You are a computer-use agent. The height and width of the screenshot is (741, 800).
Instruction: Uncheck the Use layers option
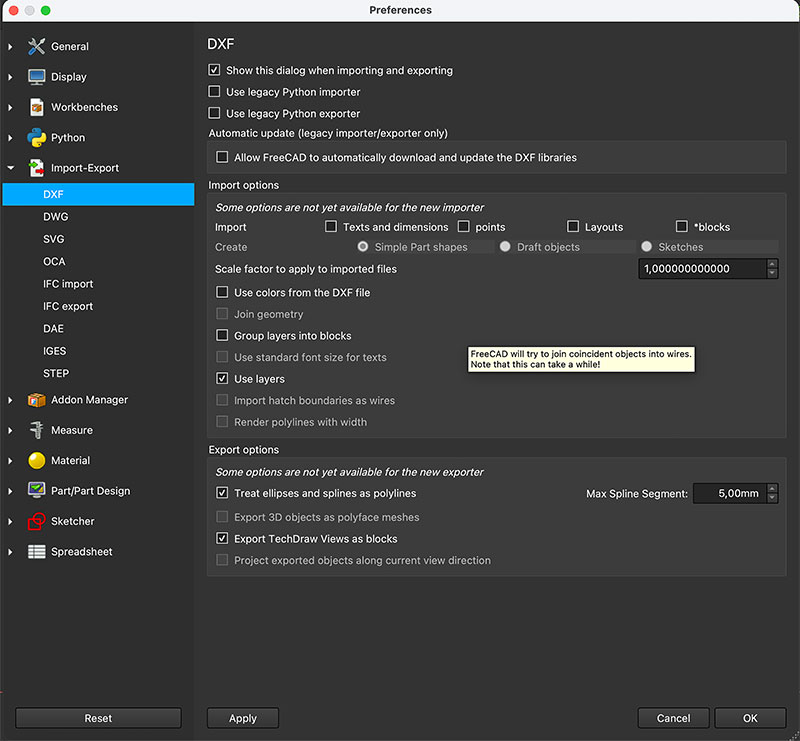222,379
